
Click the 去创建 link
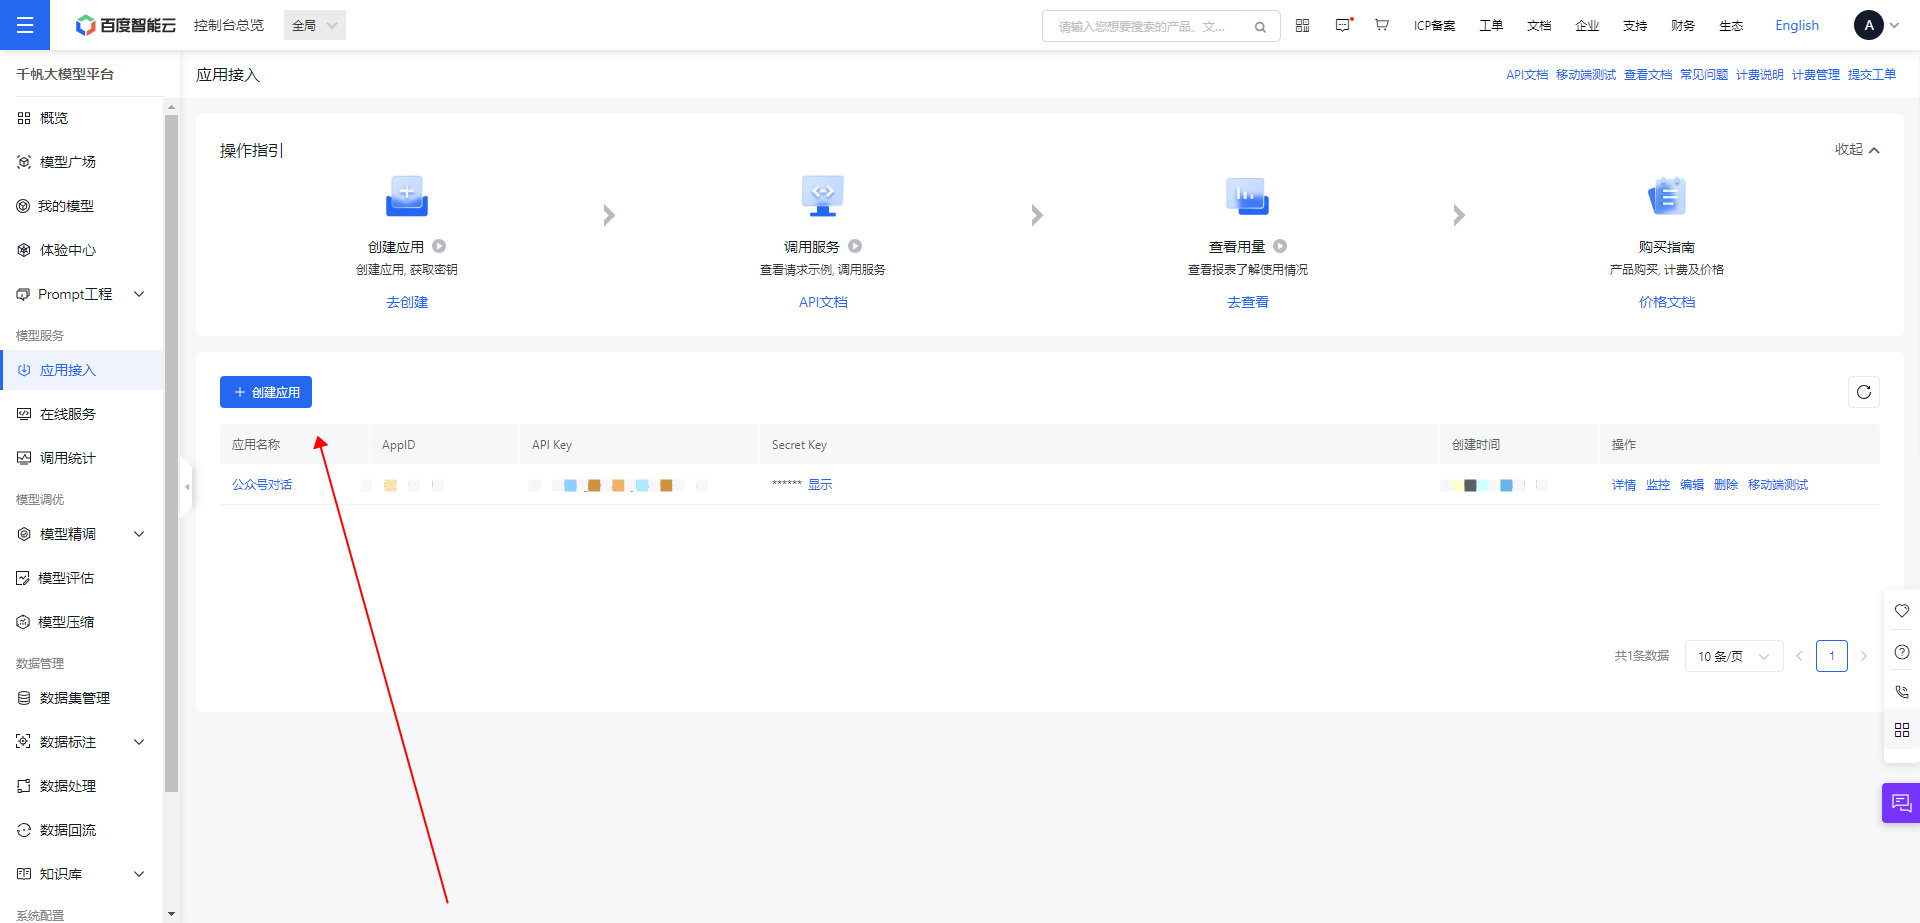(x=407, y=302)
